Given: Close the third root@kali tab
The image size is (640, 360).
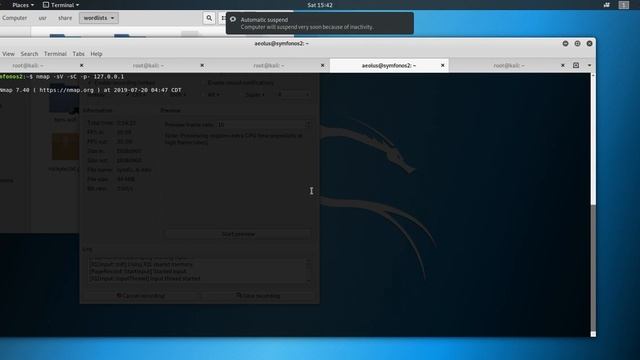Looking at the screenshot, I should pyautogui.click(x=322, y=65).
